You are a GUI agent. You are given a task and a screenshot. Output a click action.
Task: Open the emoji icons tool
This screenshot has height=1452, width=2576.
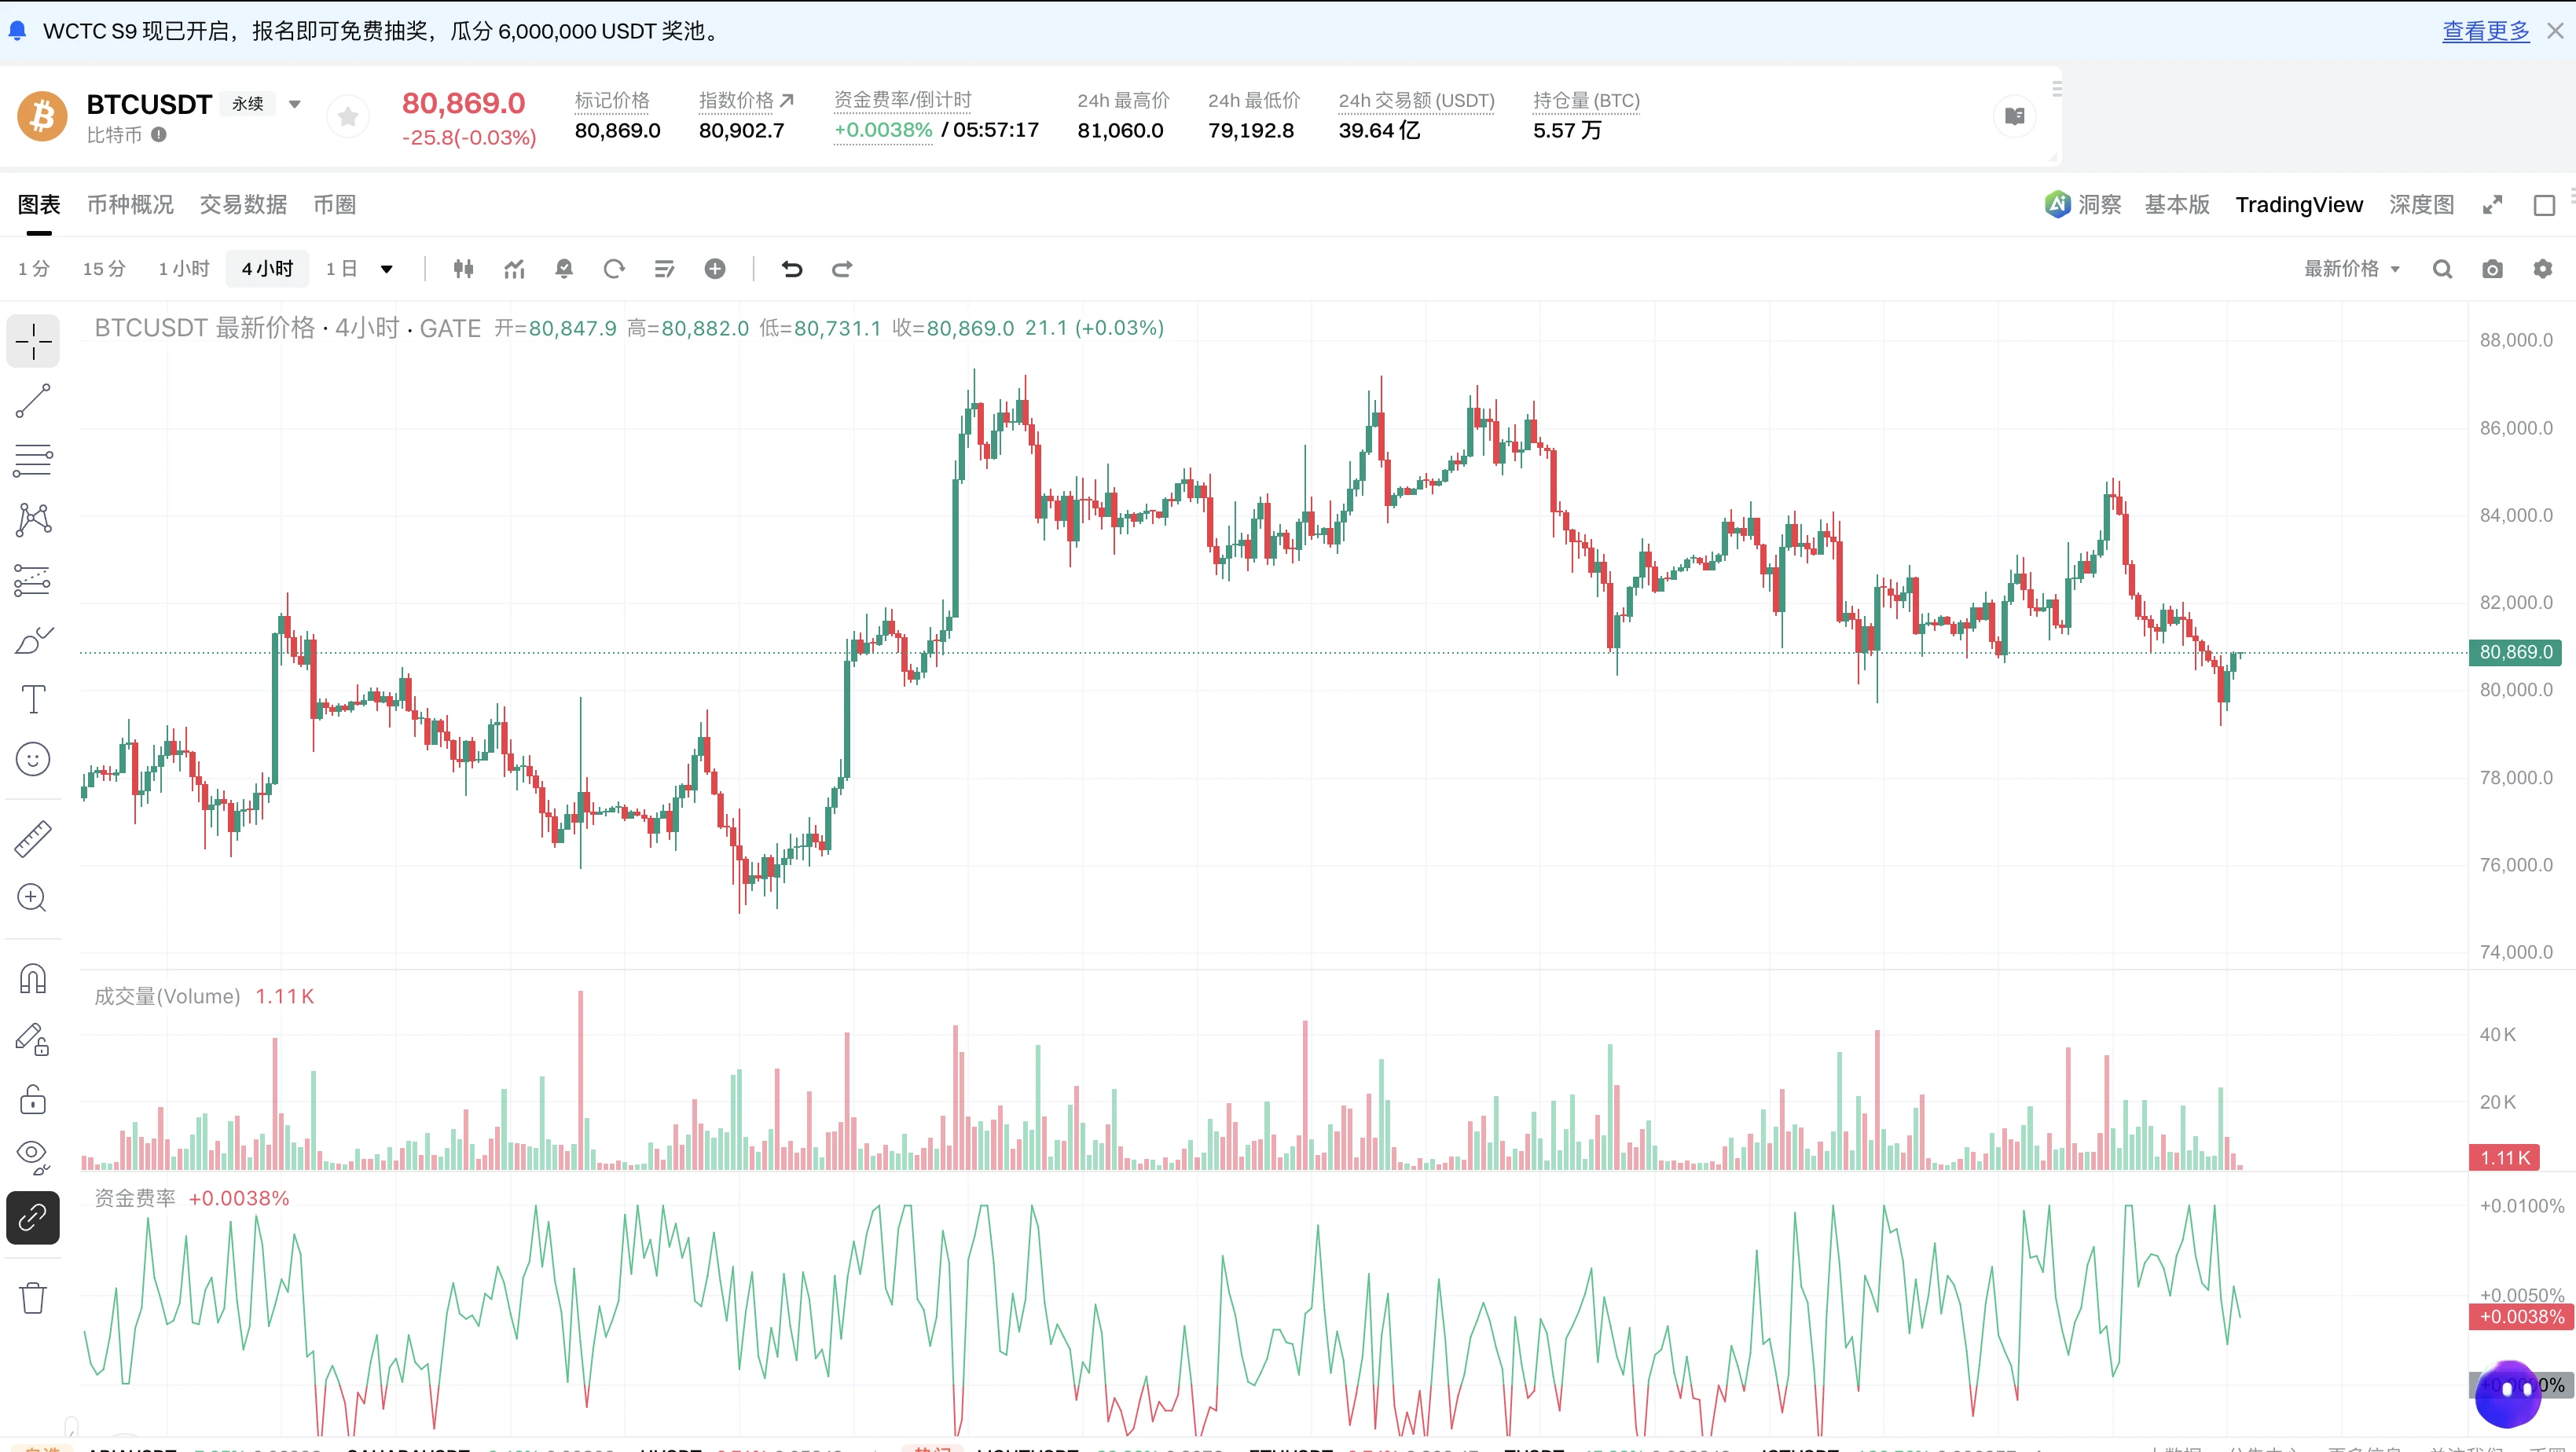point(33,759)
